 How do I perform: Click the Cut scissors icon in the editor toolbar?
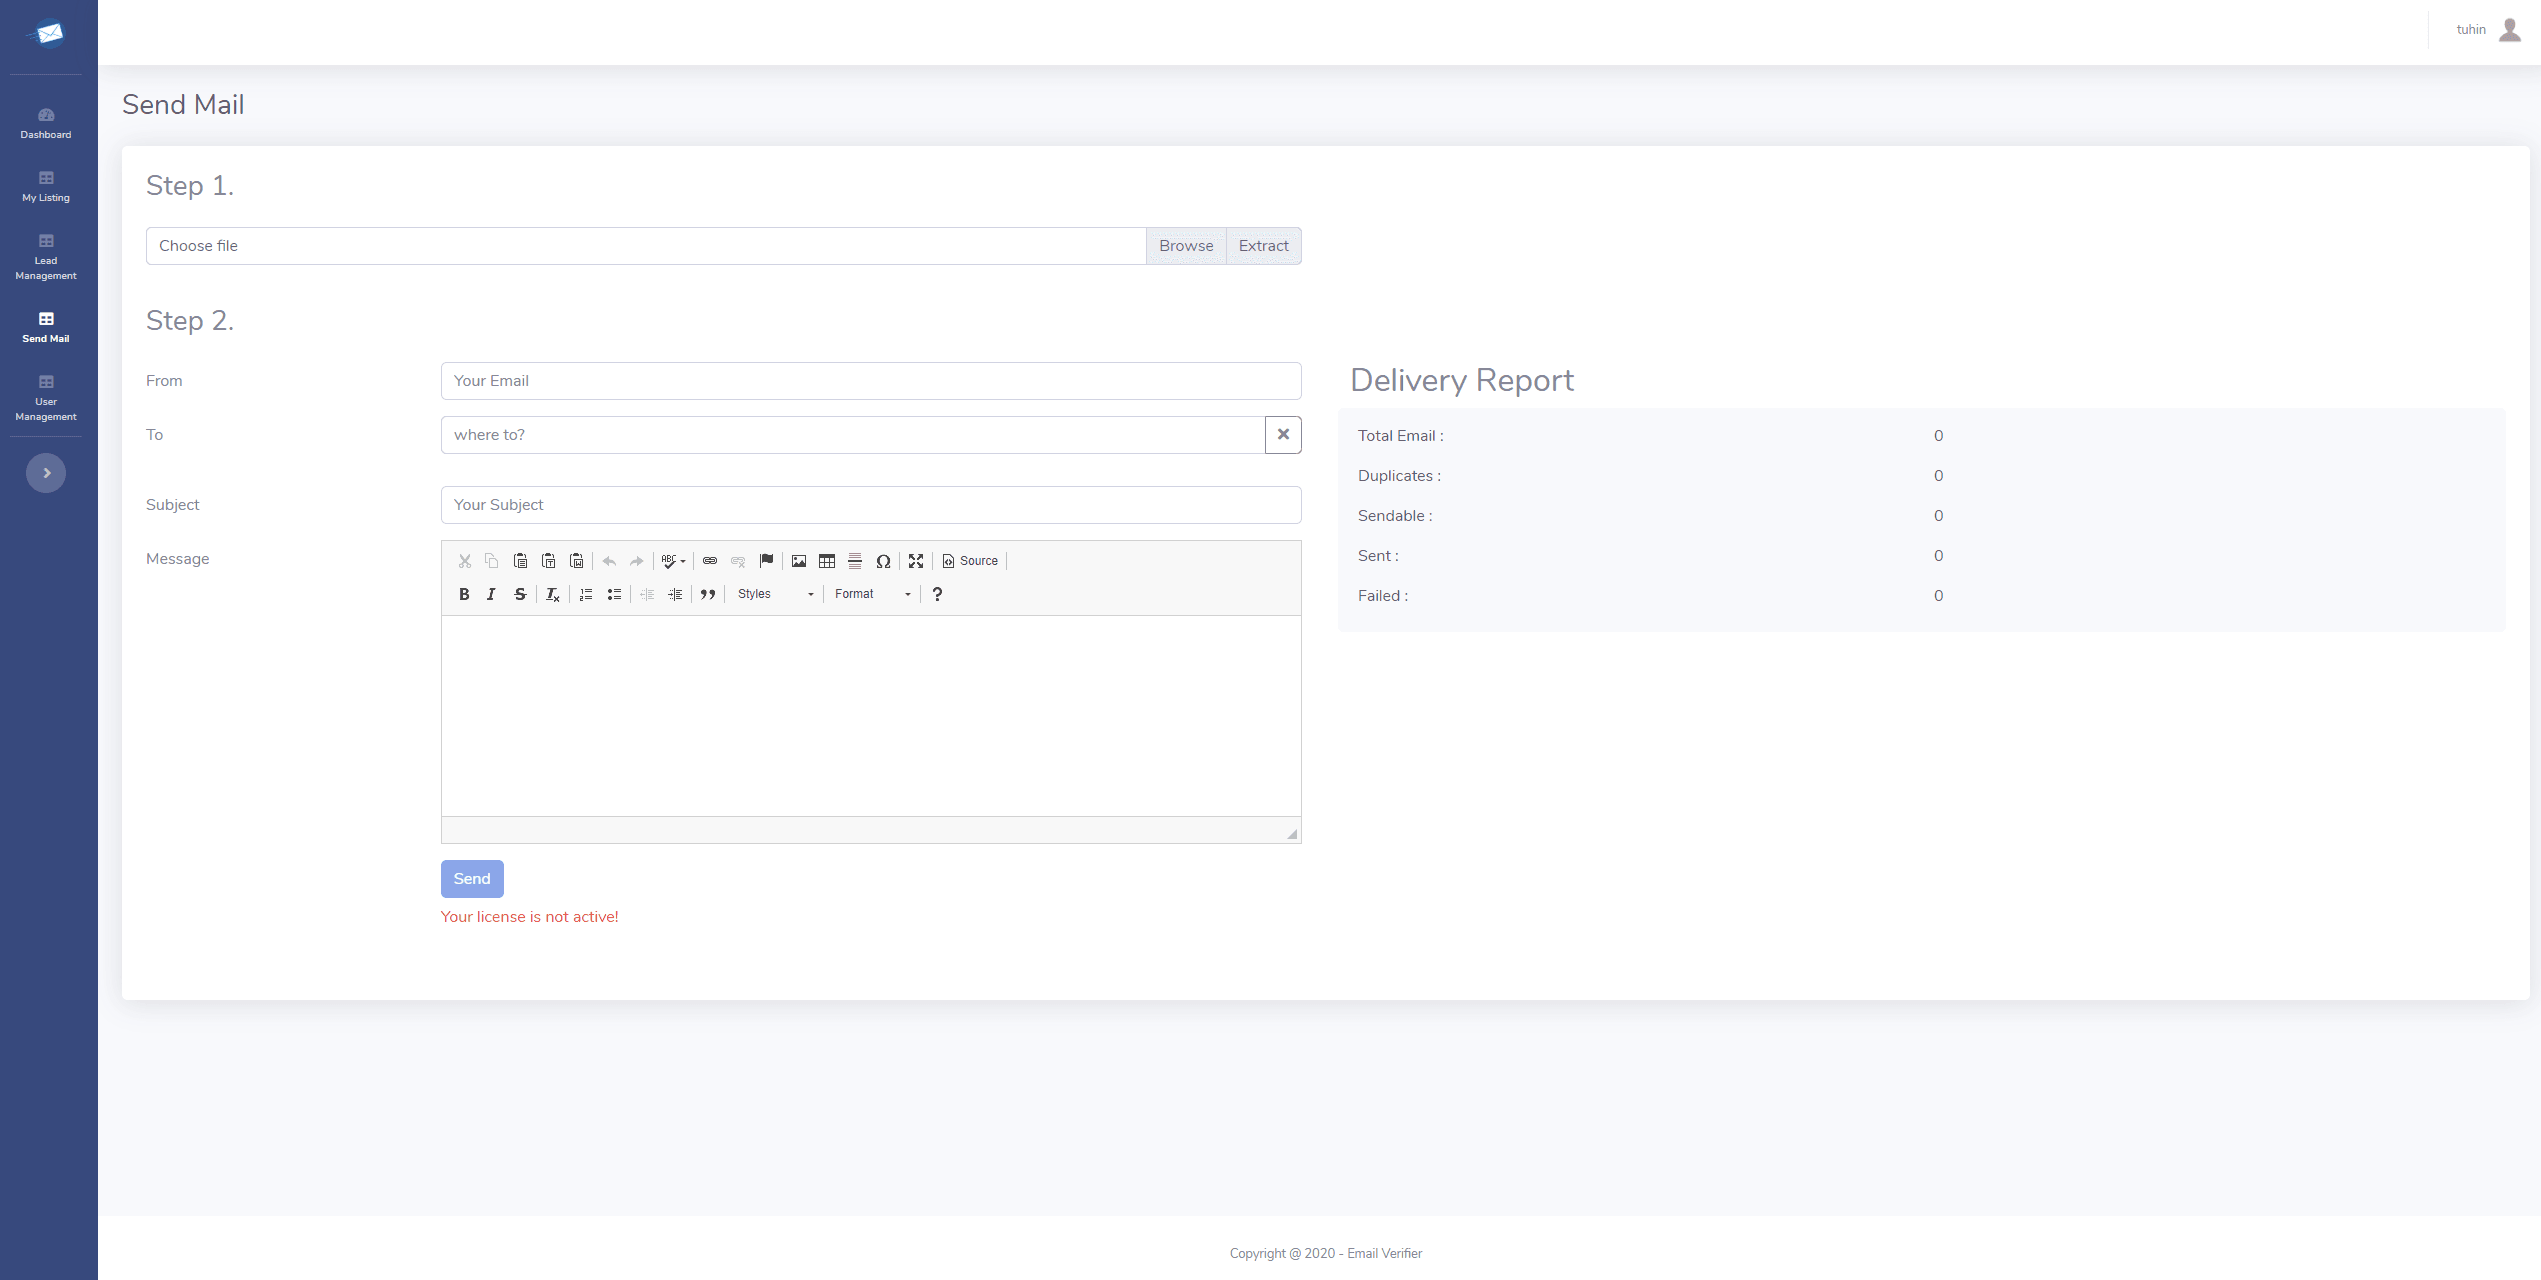pyautogui.click(x=465, y=561)
